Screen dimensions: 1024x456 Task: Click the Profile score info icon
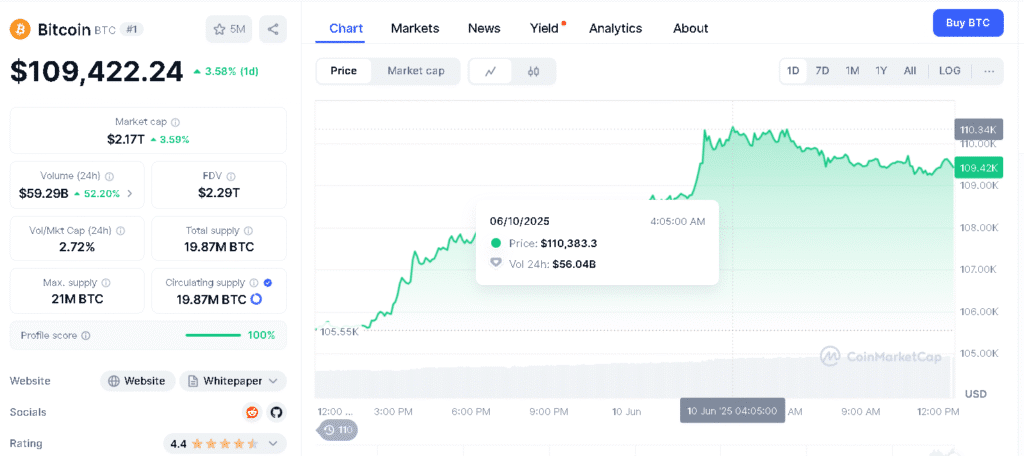[86, 336]
